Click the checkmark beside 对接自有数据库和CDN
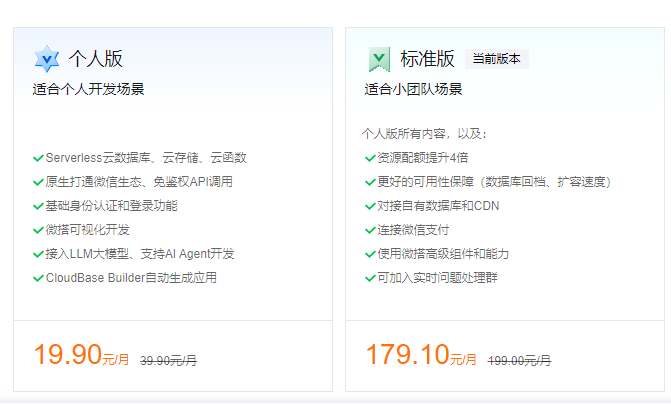 (370, 206)
